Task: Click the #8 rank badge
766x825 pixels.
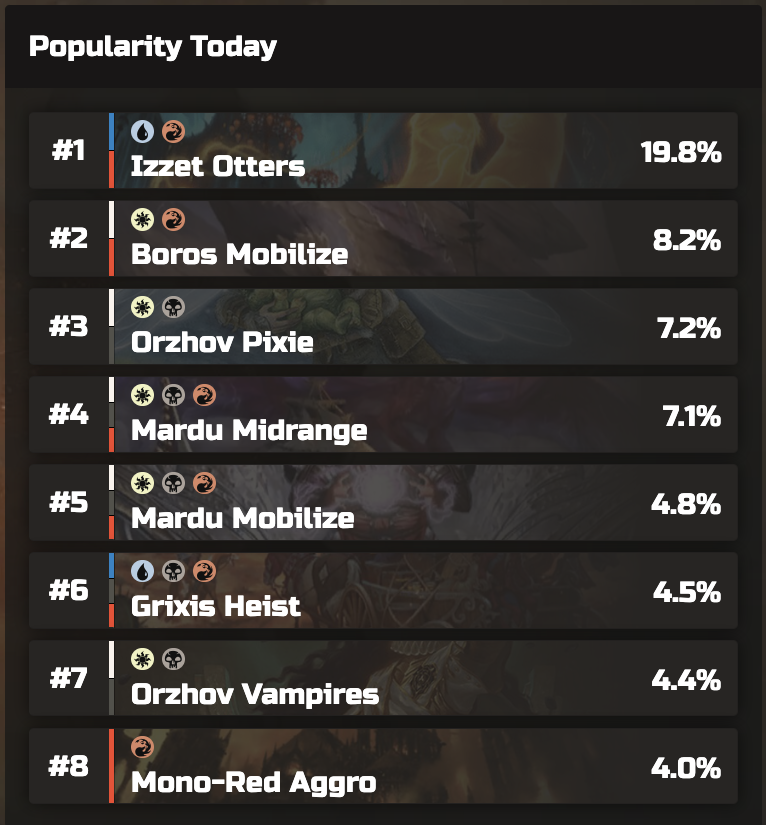Action: (x=68, y=766)
